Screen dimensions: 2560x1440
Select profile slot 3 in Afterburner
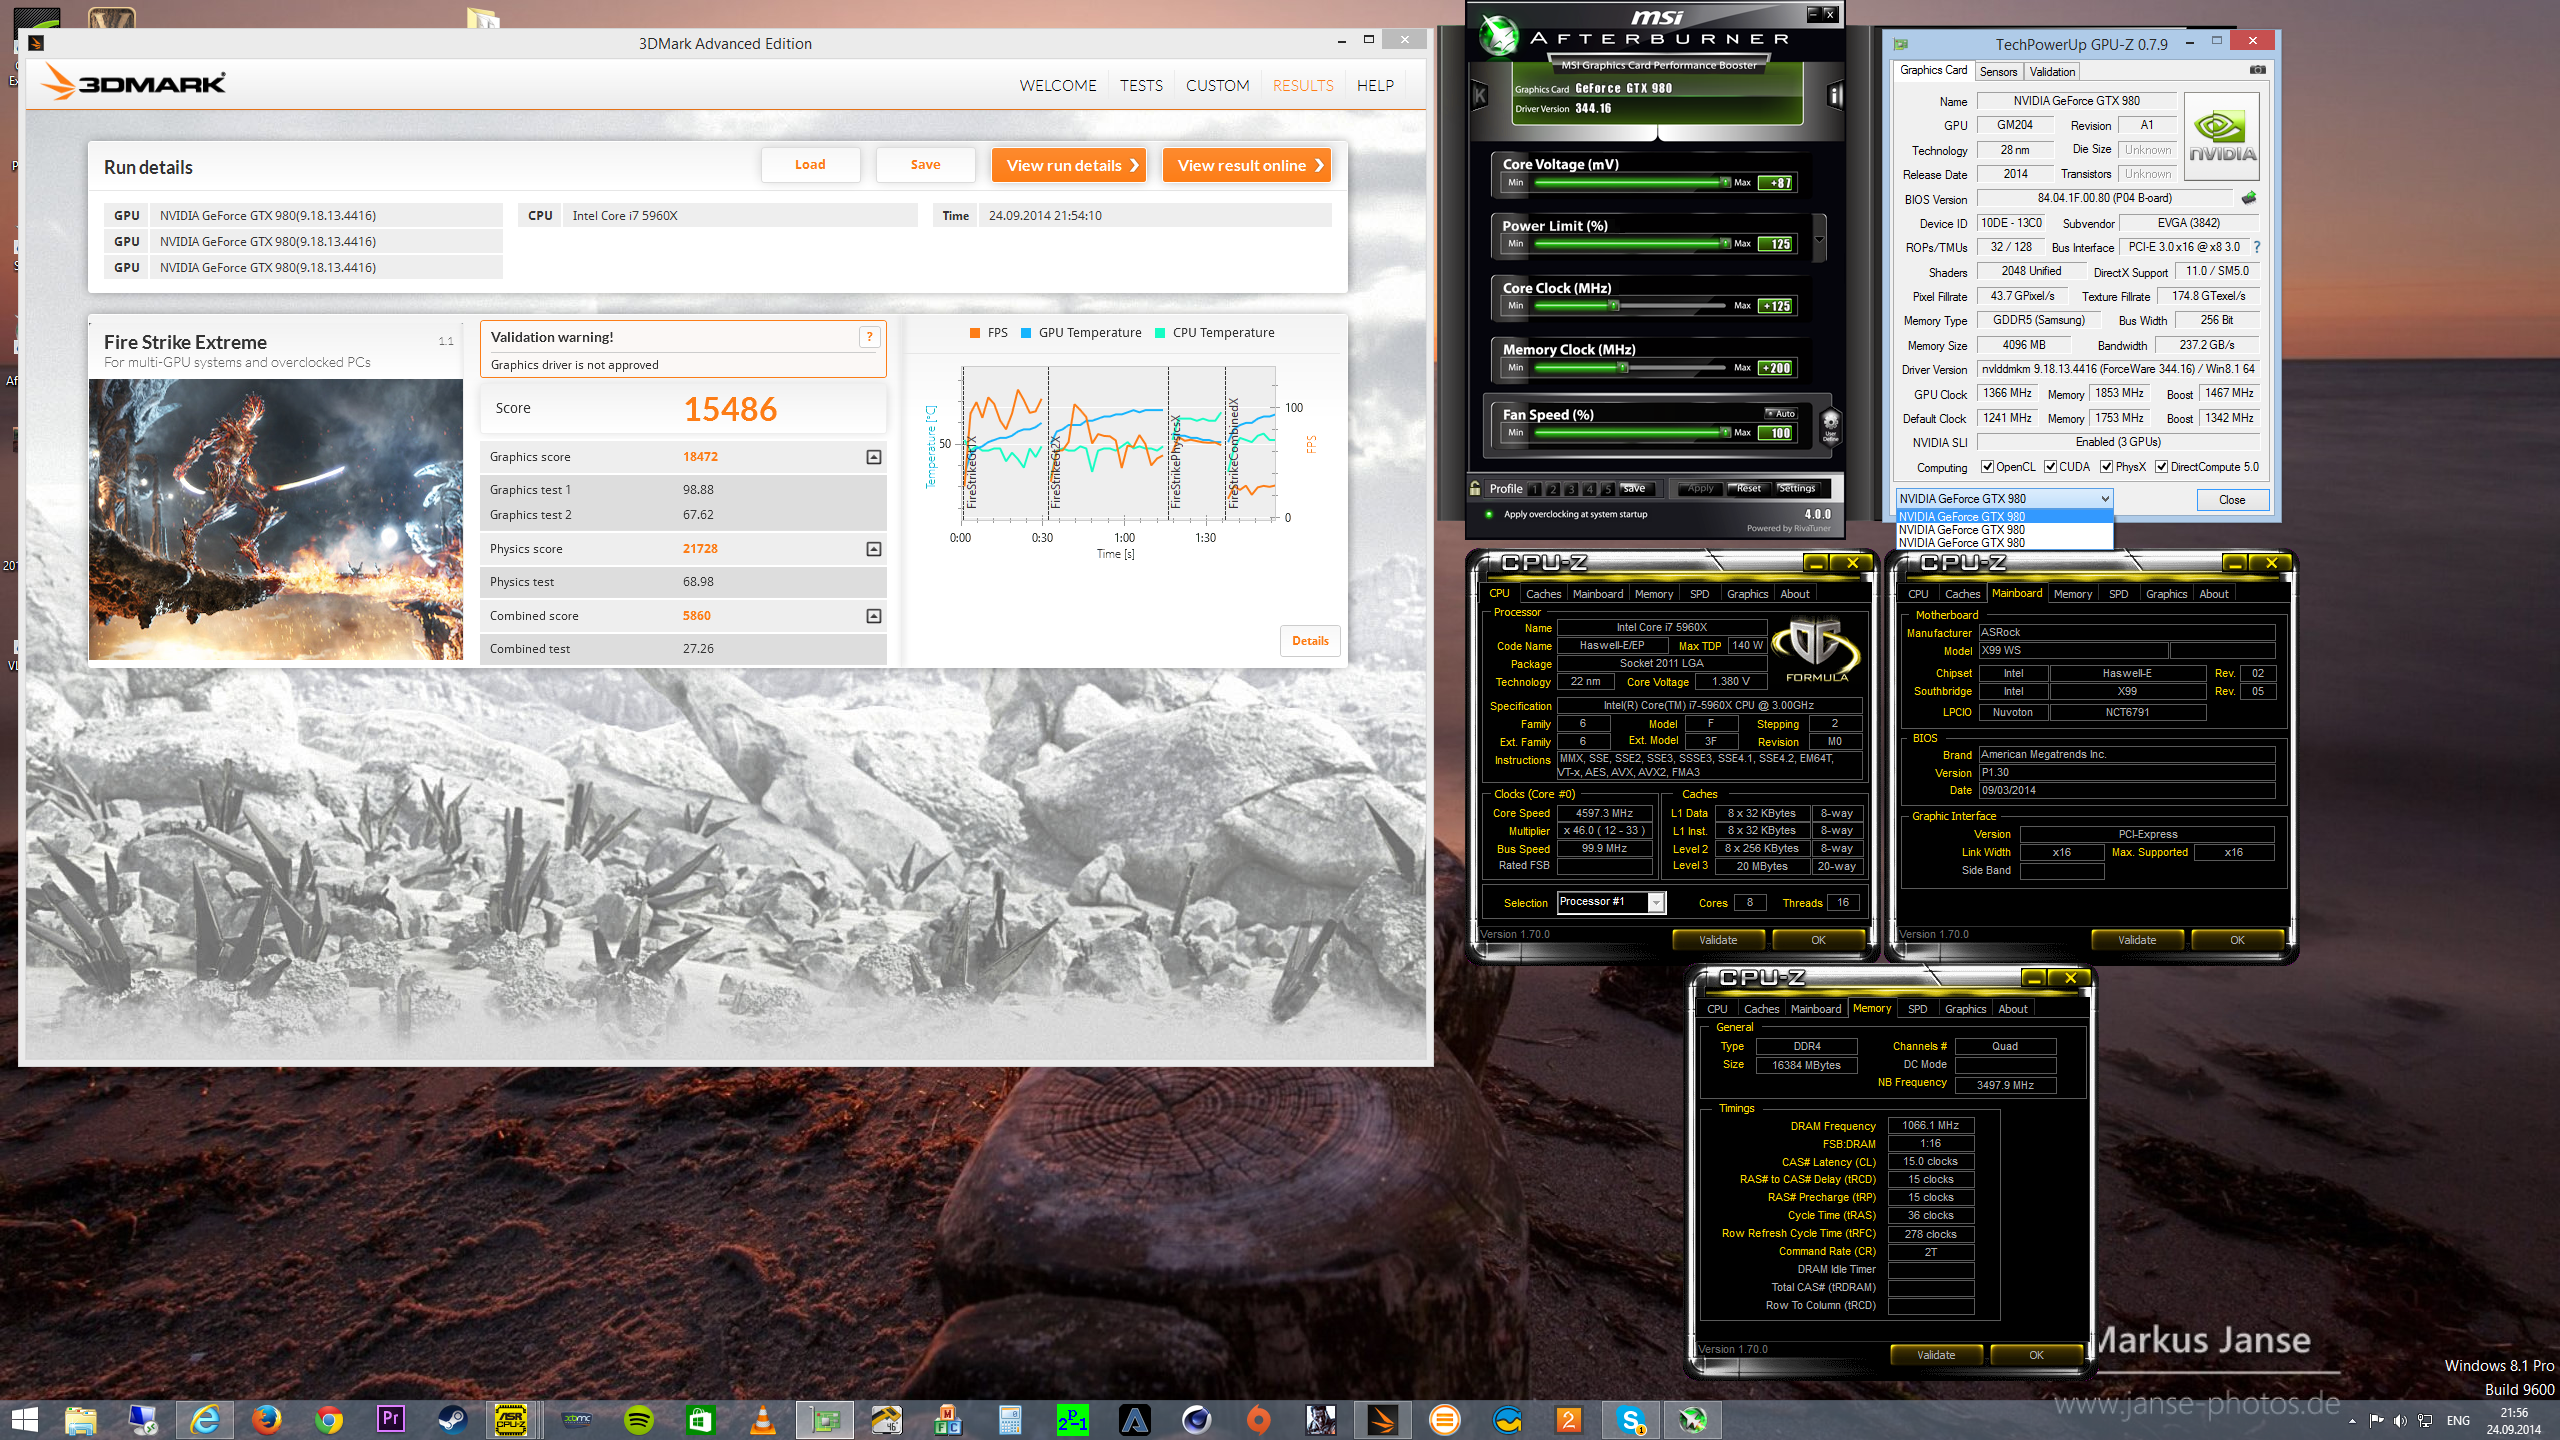pyautogui.click(x=1571, y=489)
